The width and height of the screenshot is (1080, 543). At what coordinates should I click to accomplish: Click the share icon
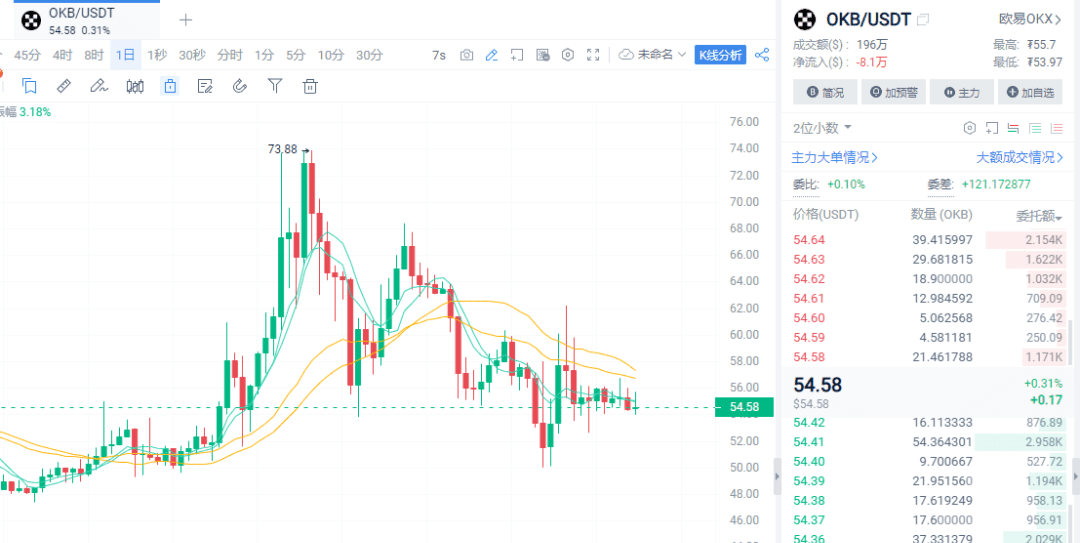(762, 55)
